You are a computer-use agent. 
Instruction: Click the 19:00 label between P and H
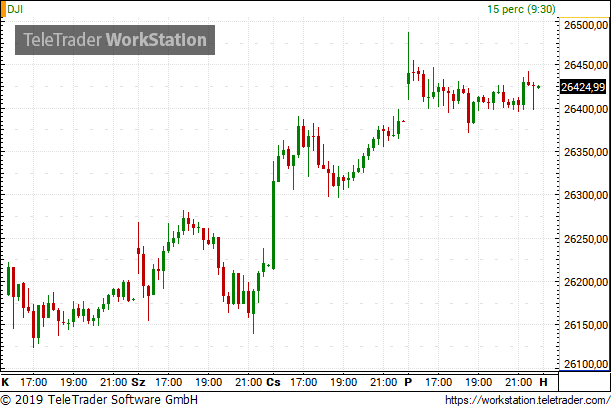tap(479, 382)
